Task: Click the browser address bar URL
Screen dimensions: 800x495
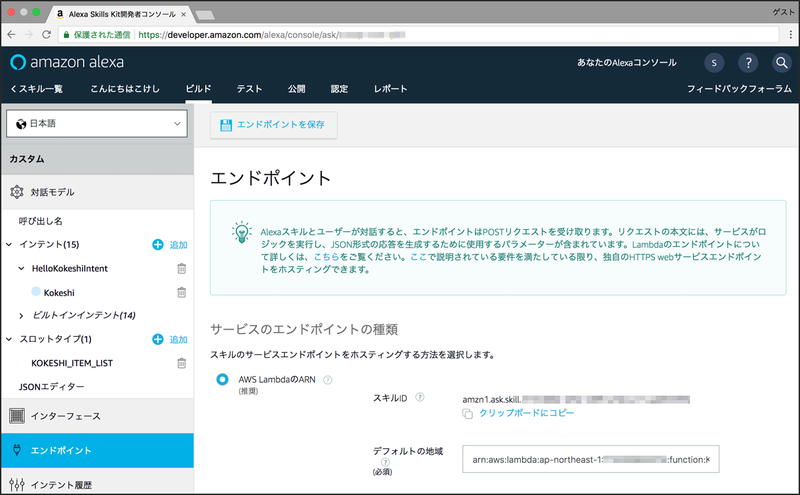Action: pos(271,35)
